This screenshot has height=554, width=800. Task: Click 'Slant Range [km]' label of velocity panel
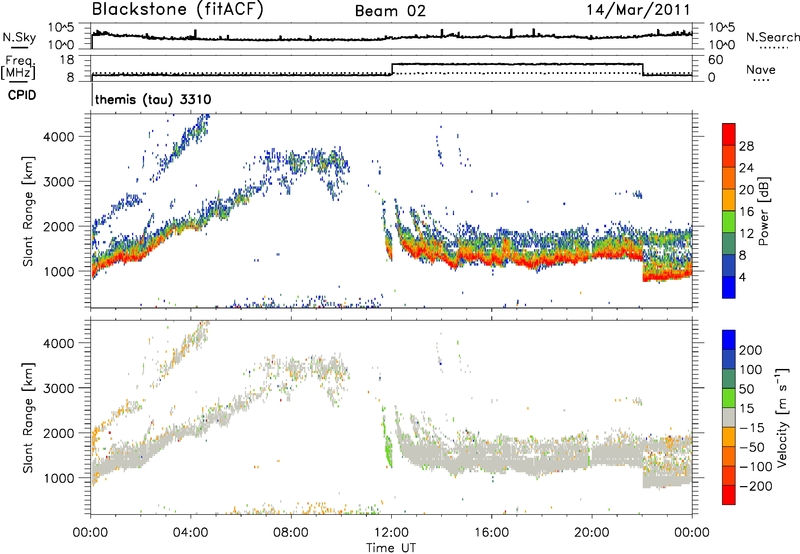28,417
